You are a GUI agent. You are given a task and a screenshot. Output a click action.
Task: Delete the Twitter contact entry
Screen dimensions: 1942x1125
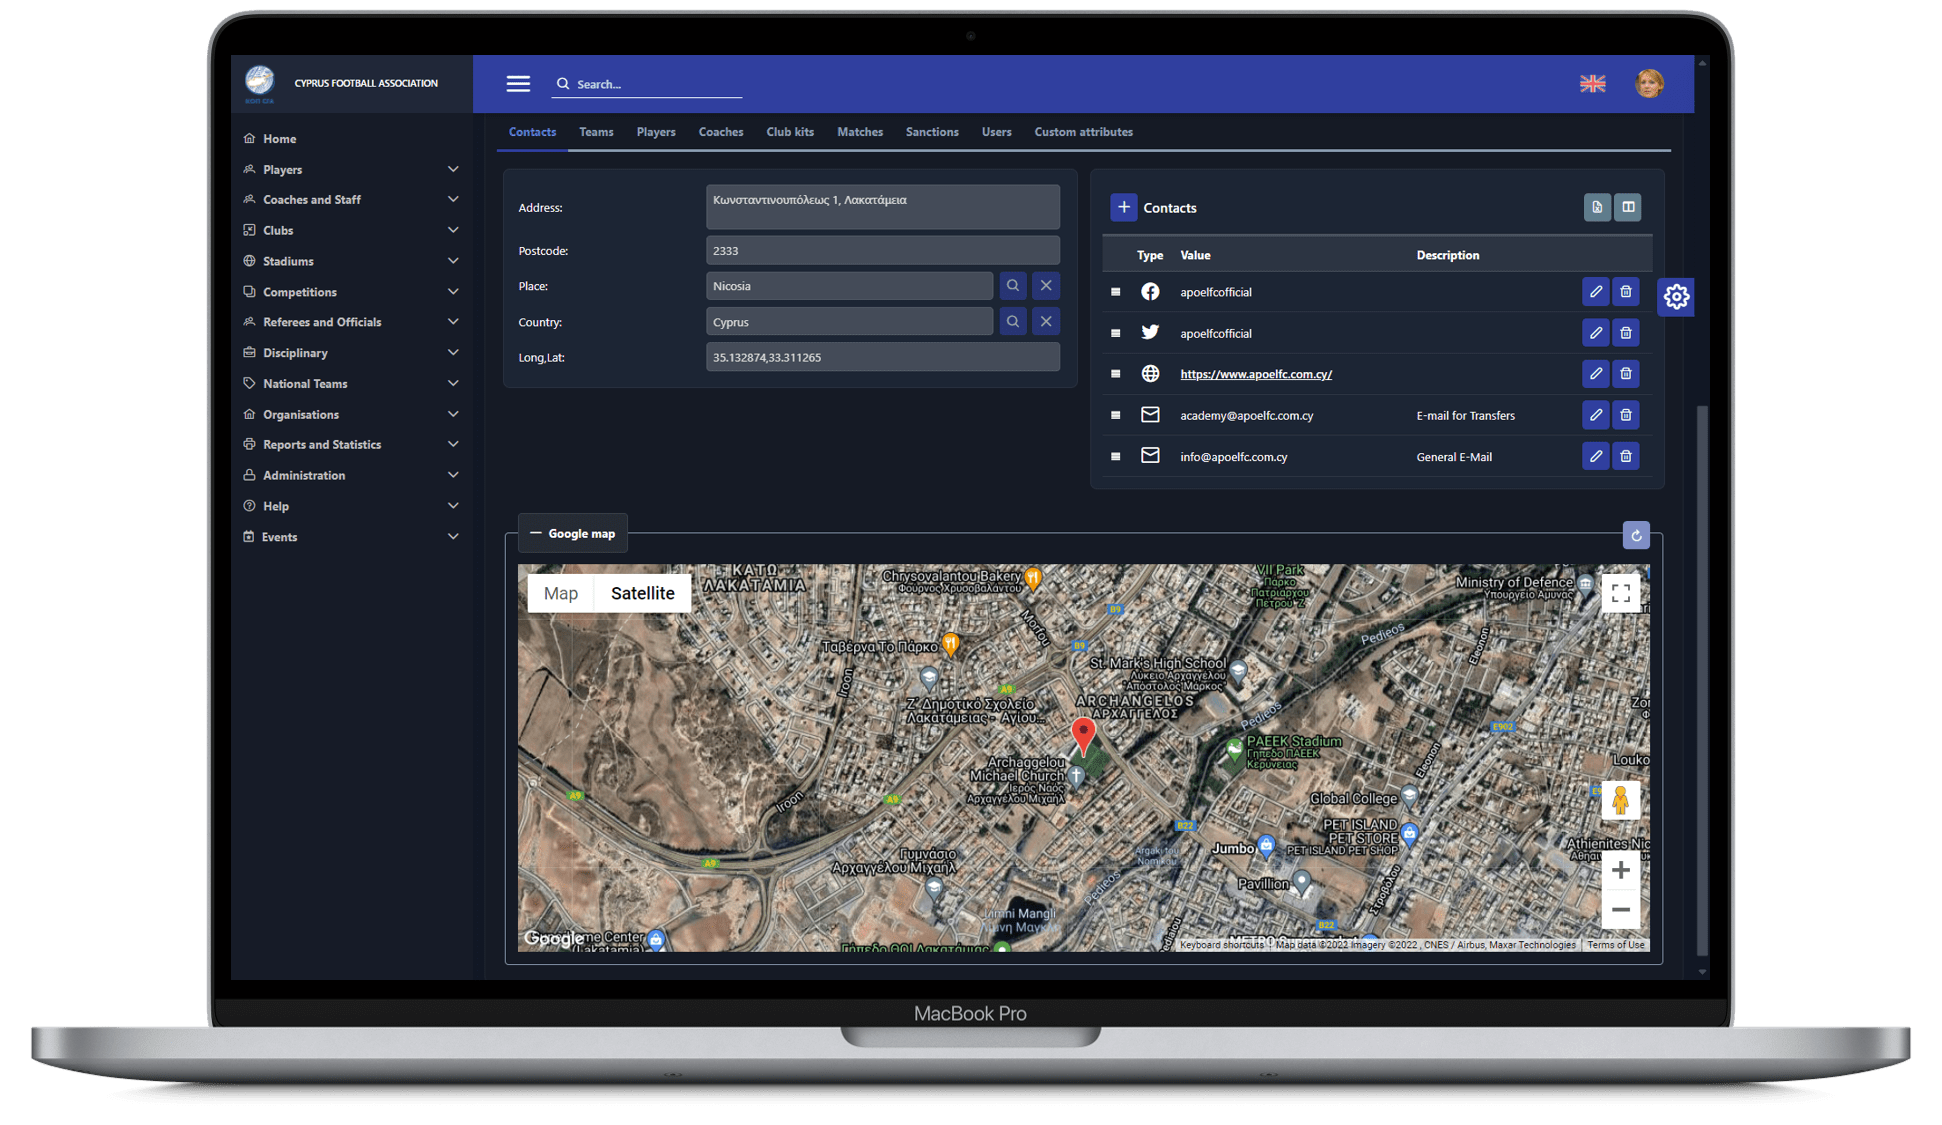[x=1625, y=332]
